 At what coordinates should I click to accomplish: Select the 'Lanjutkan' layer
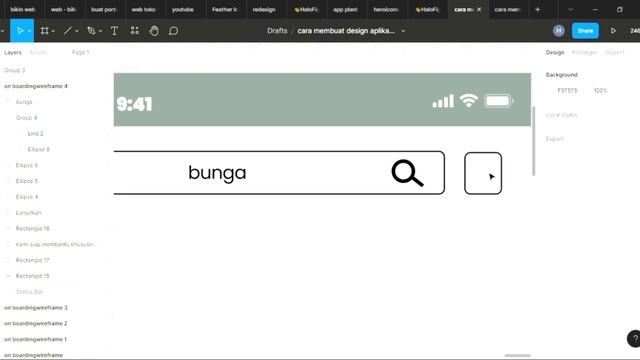click(x=29, y=213)
